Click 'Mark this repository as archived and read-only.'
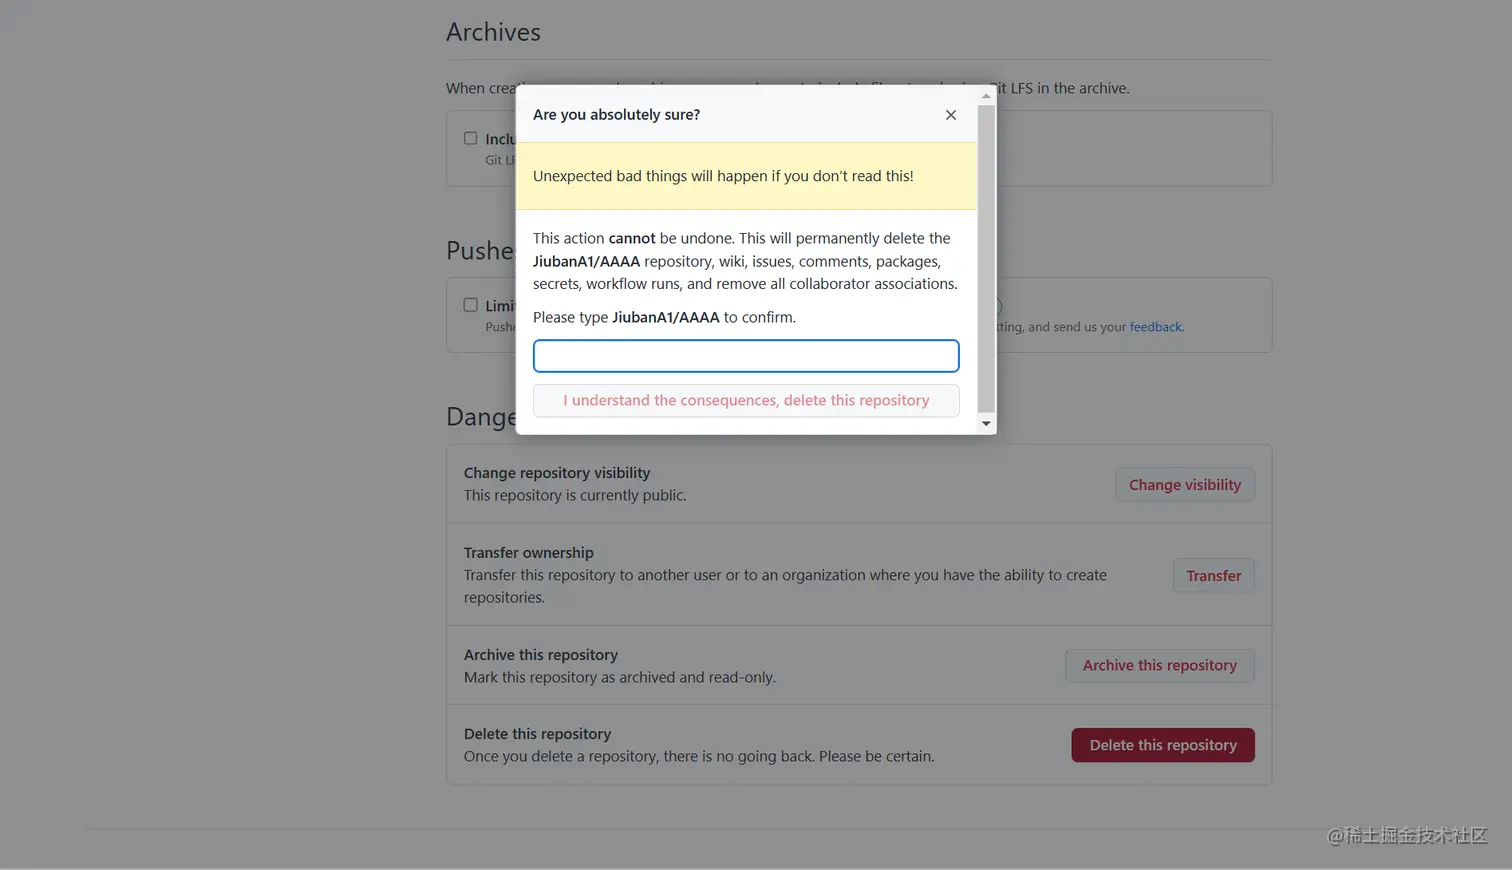 point(619,678)
